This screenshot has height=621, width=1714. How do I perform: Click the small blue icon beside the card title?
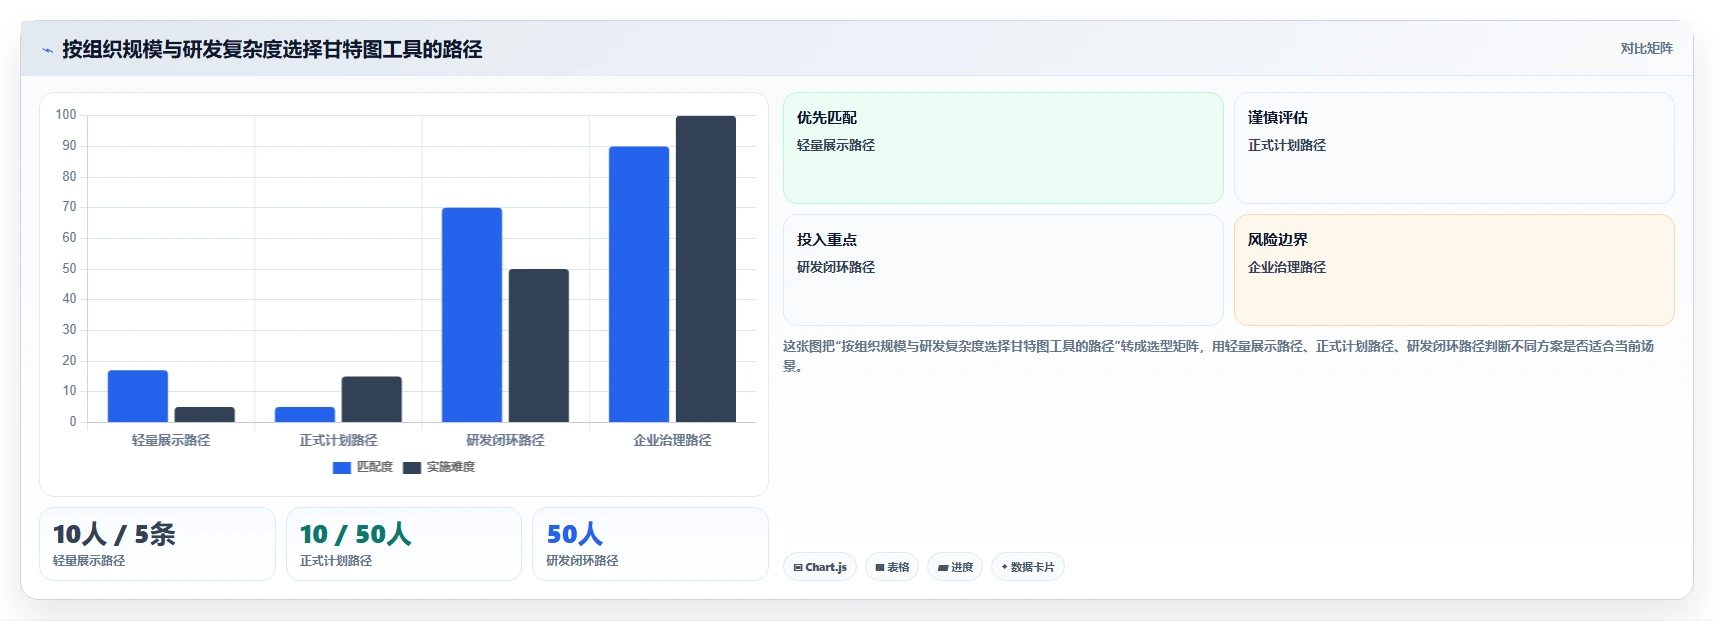coord(47,50)
